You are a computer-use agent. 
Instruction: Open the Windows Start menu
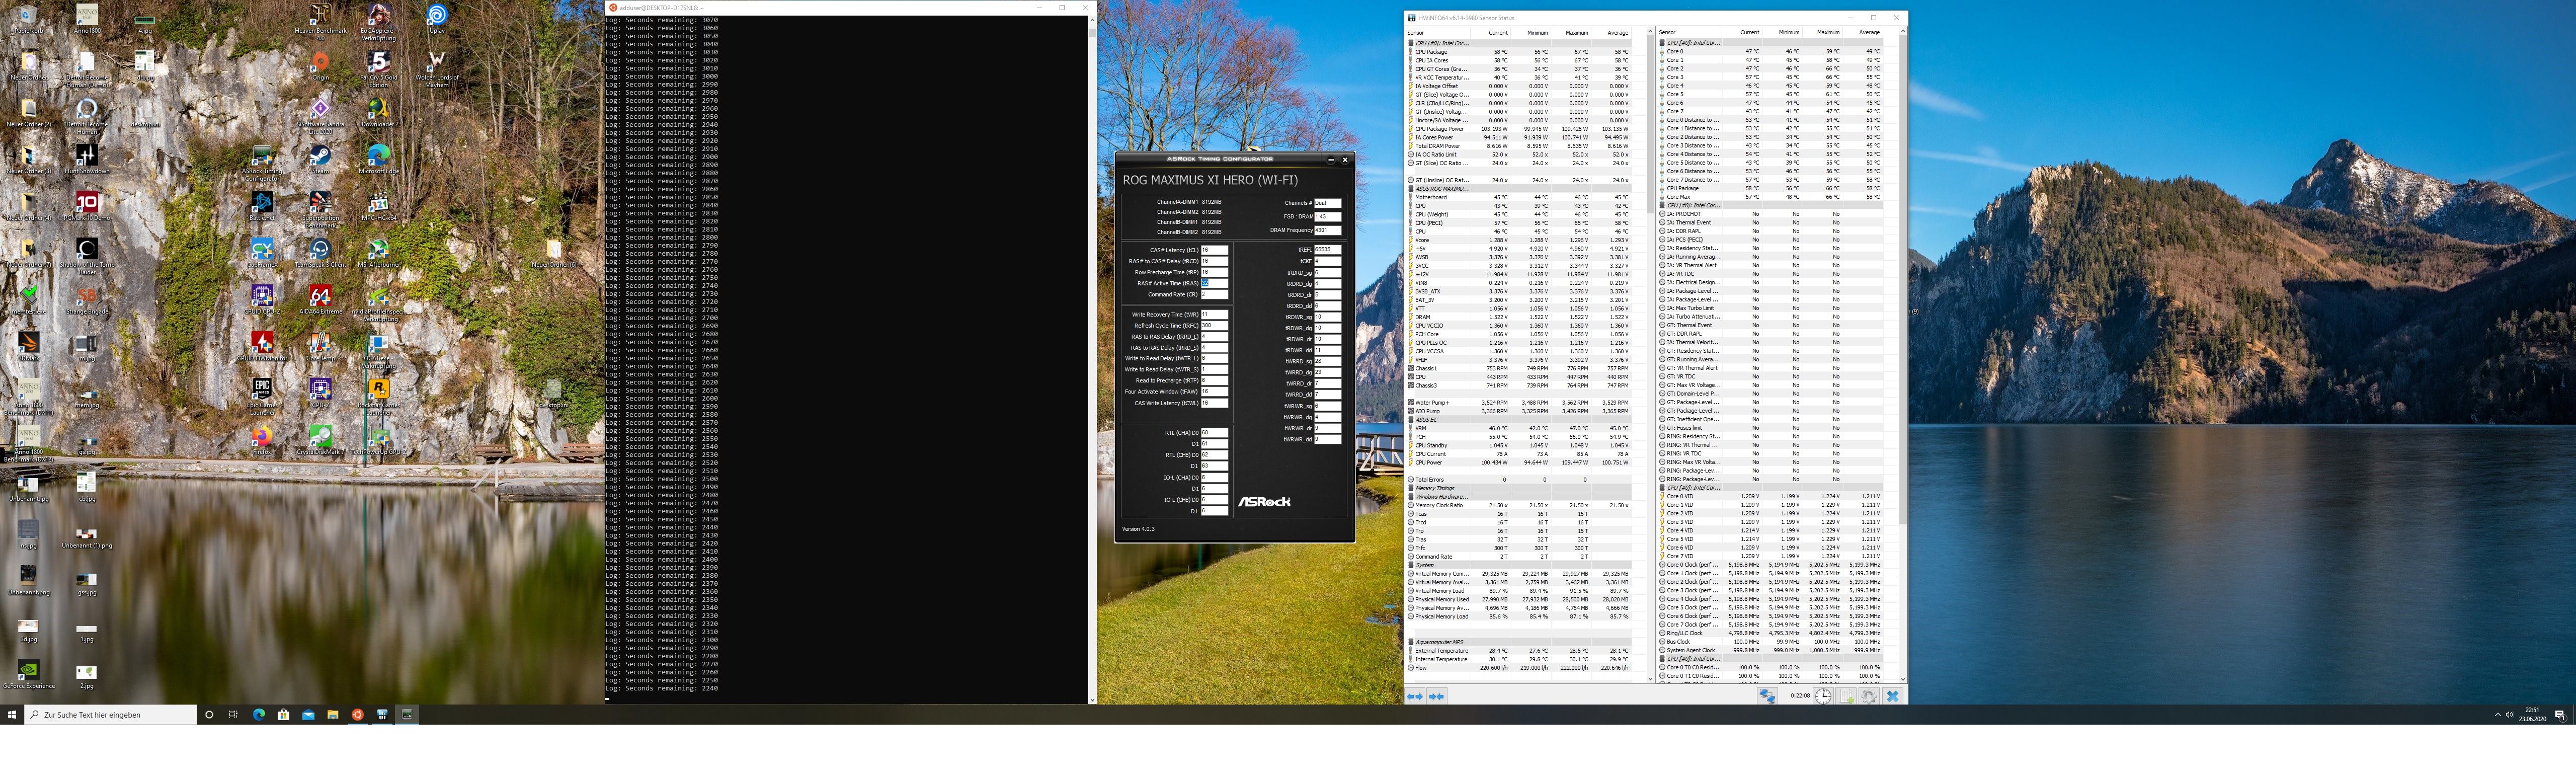click(x=12, y=715)
